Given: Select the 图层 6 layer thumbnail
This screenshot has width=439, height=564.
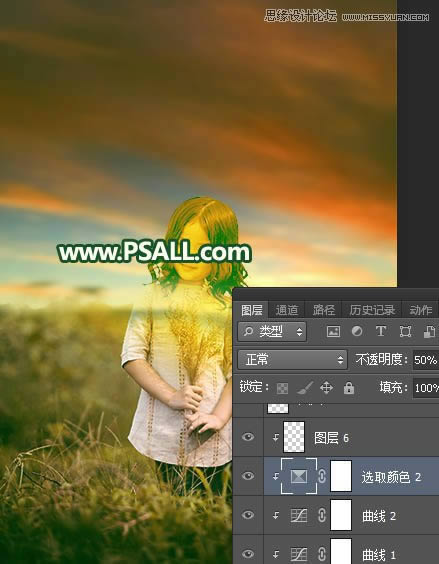Looking at the screenshot, I should pos(294,437).
